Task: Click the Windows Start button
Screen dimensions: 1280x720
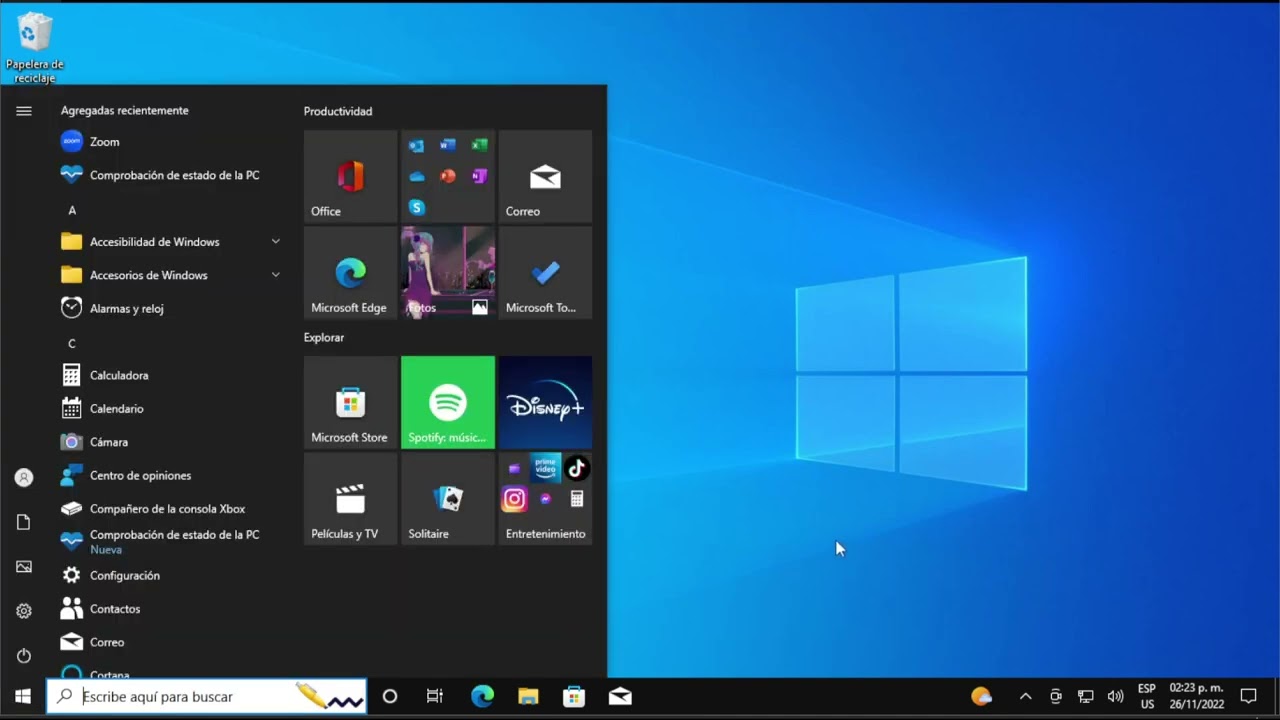Action: click(23, 697)
